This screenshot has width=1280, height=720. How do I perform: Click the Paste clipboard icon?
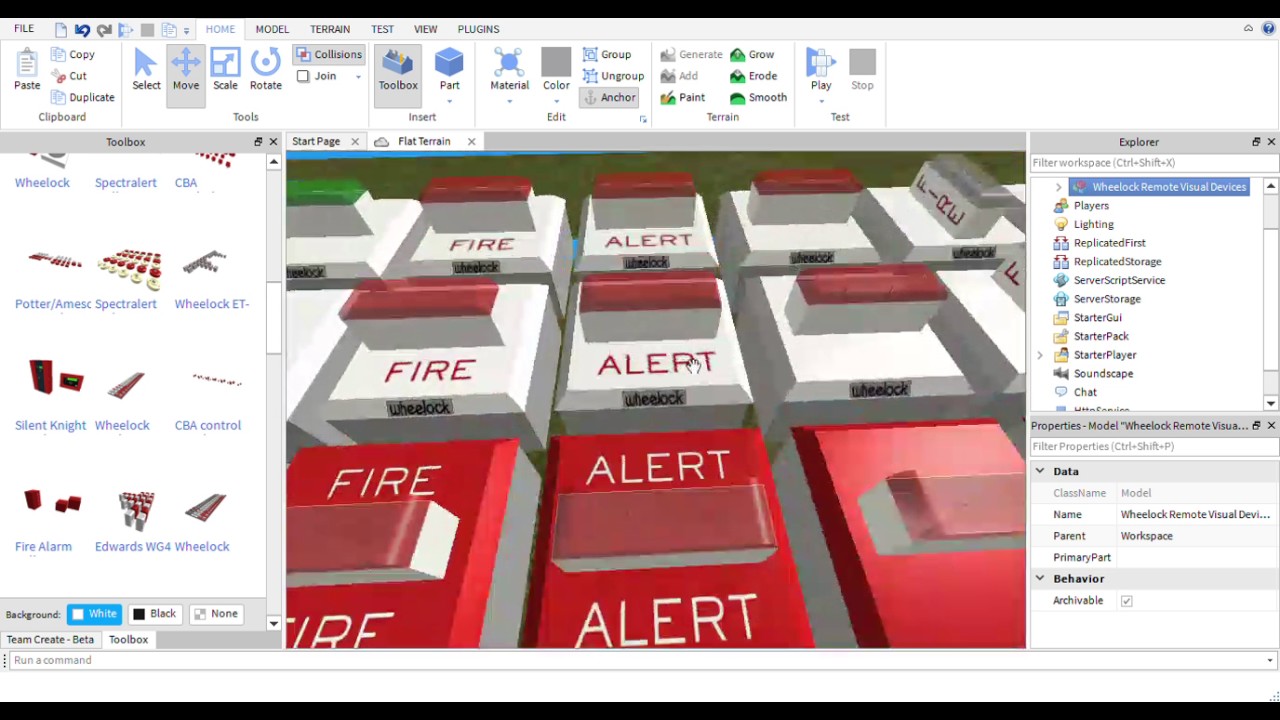pyautogui.click(x=27, y=70)
